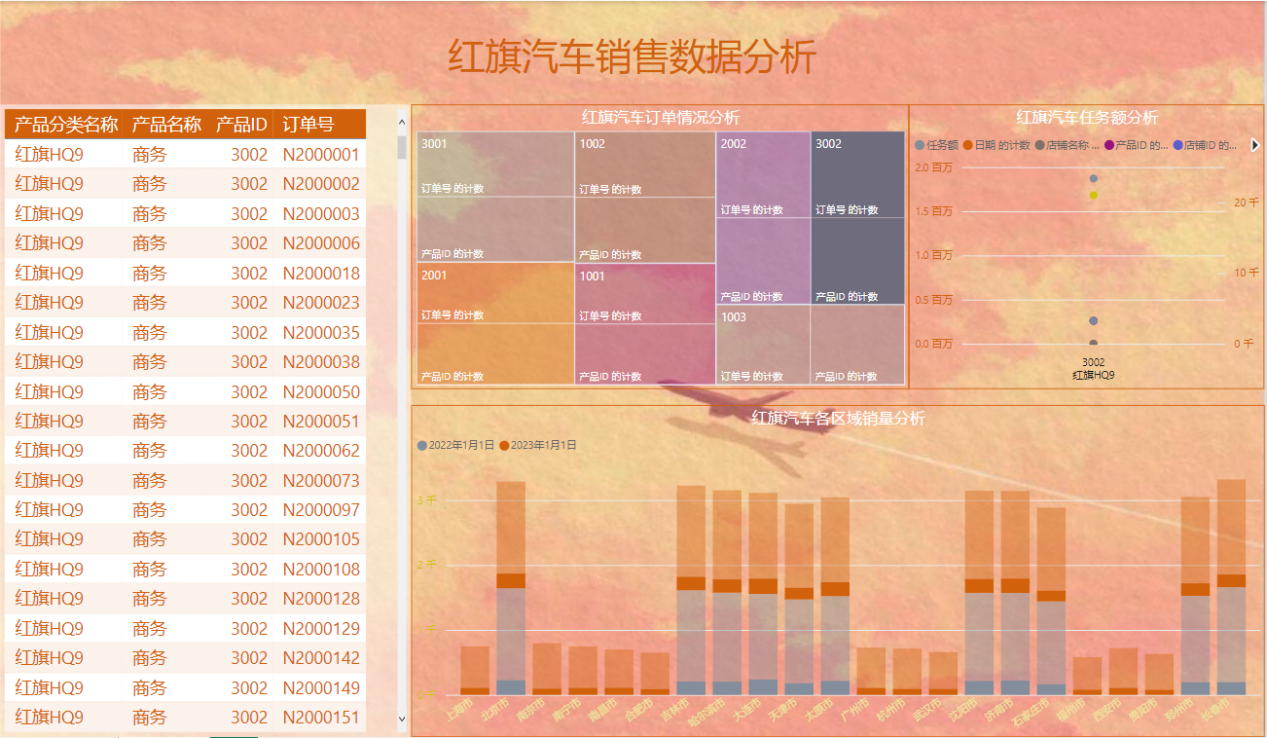
Task: Select treemap tile 3002 订单号 的计数
Action: click(x=858, y=175)
